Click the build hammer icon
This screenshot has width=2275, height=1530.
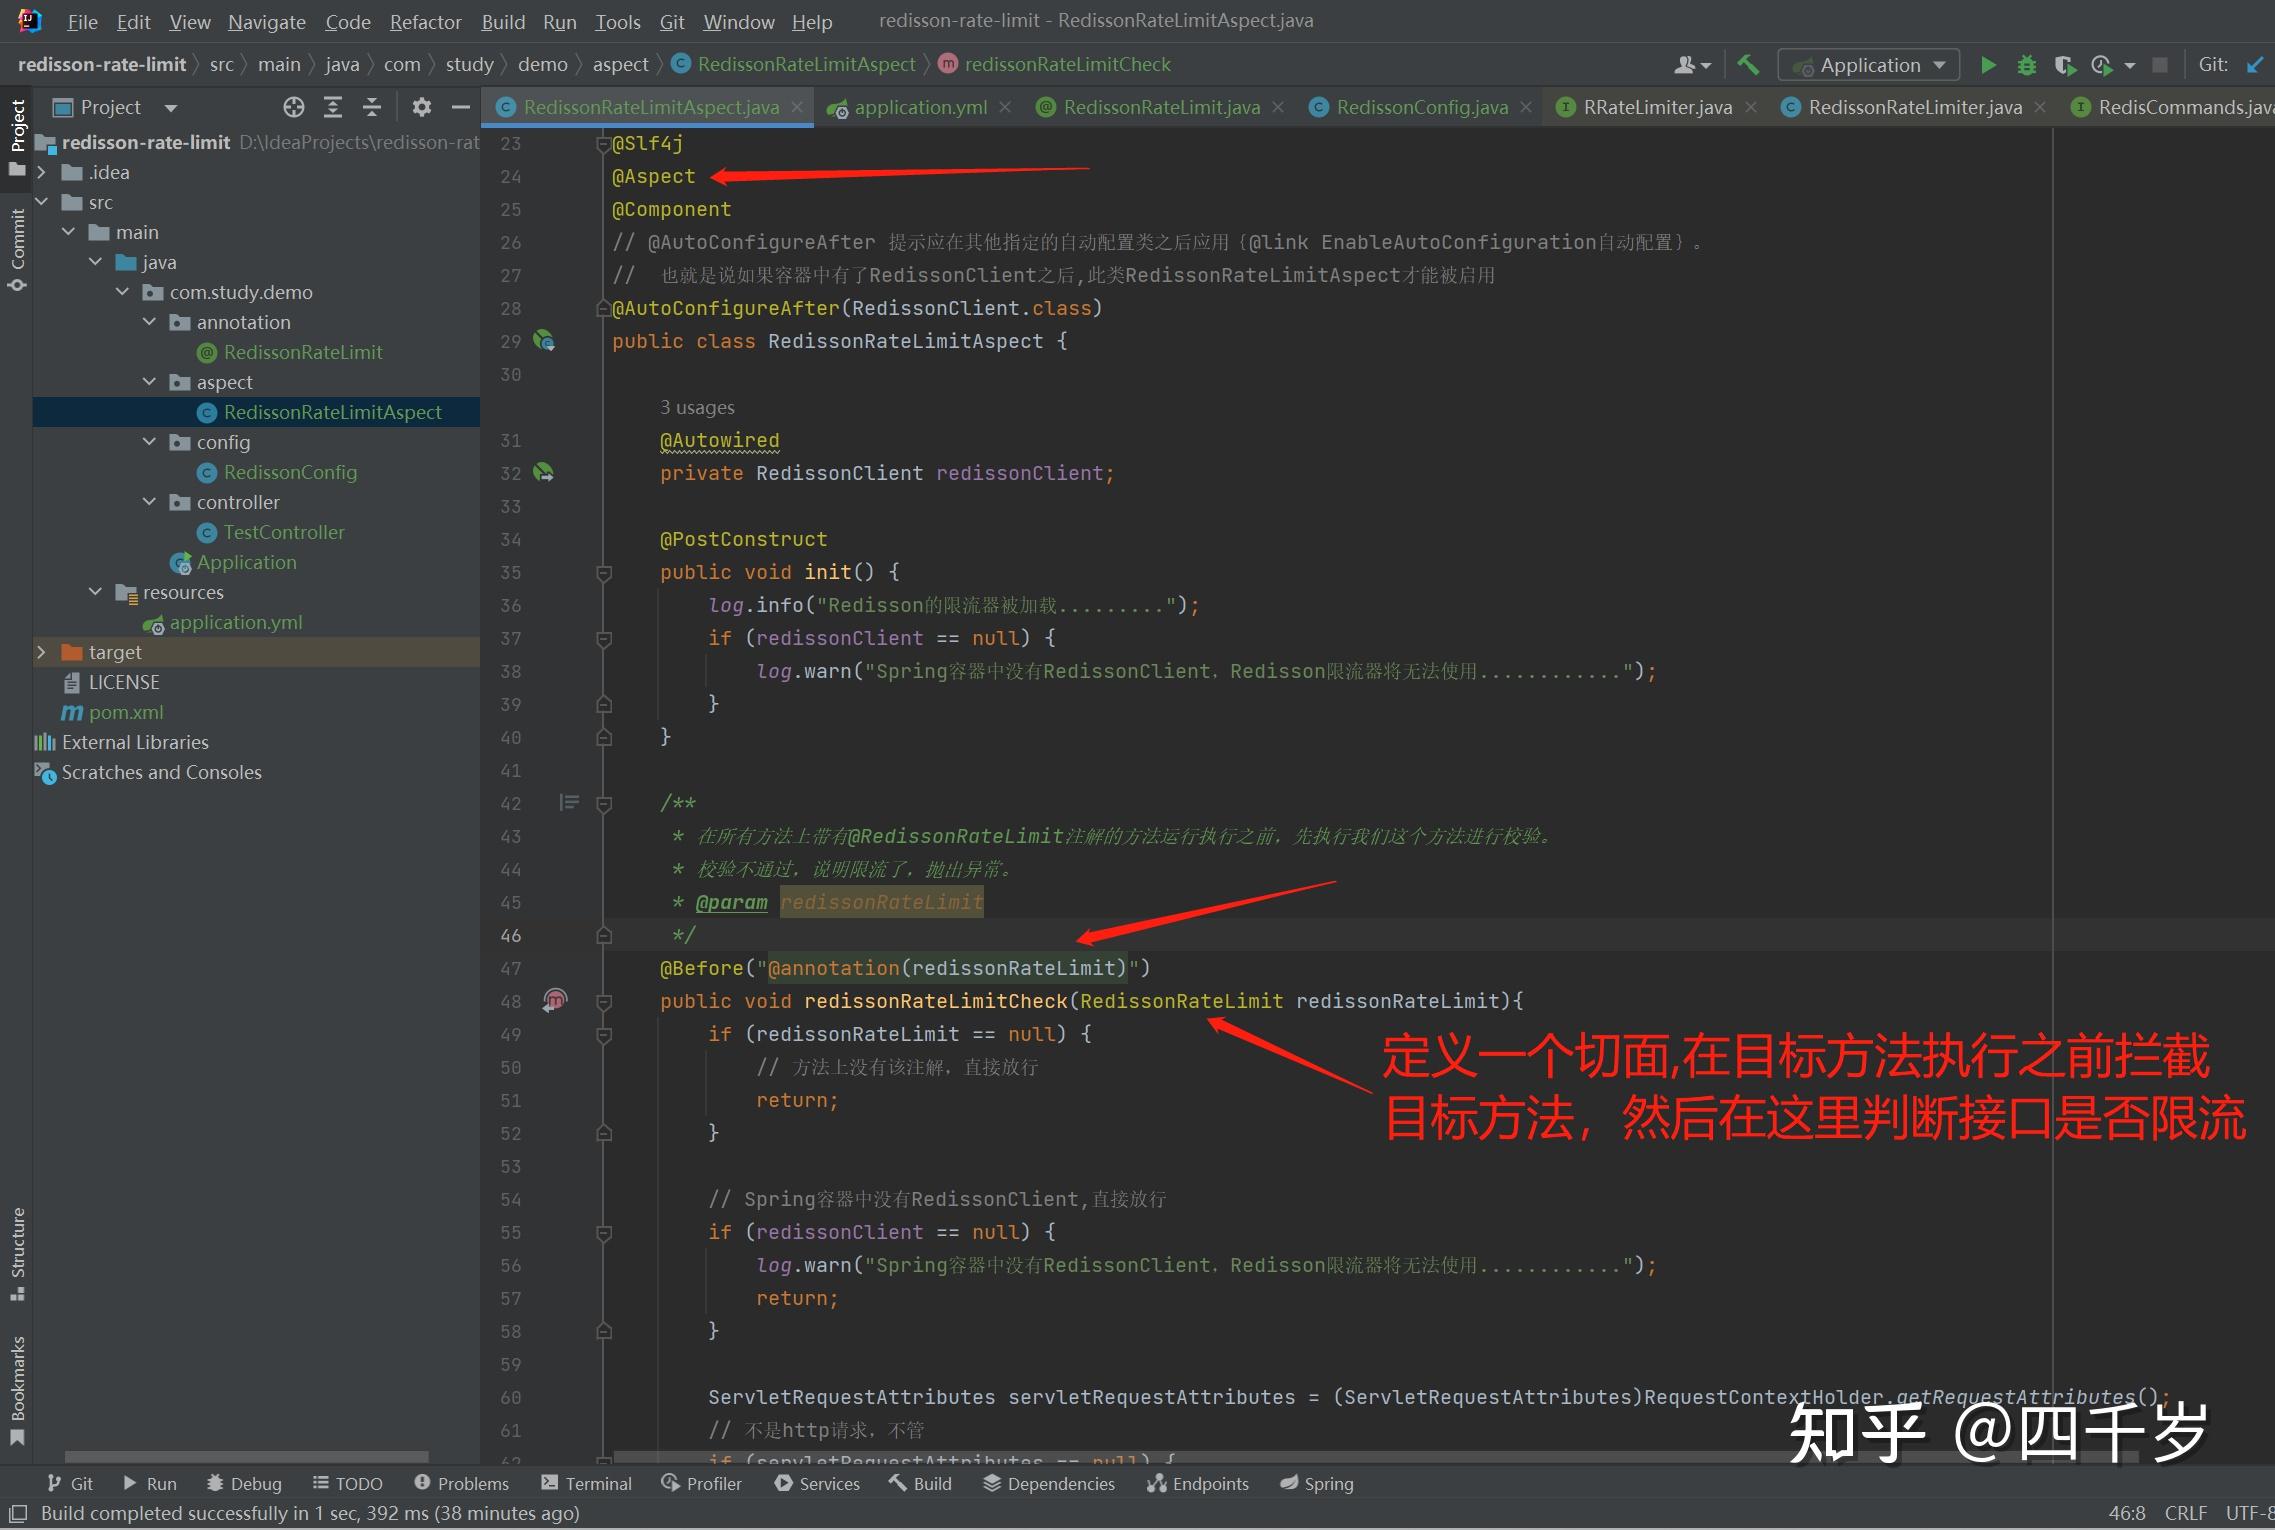[x=1748, y=64]
